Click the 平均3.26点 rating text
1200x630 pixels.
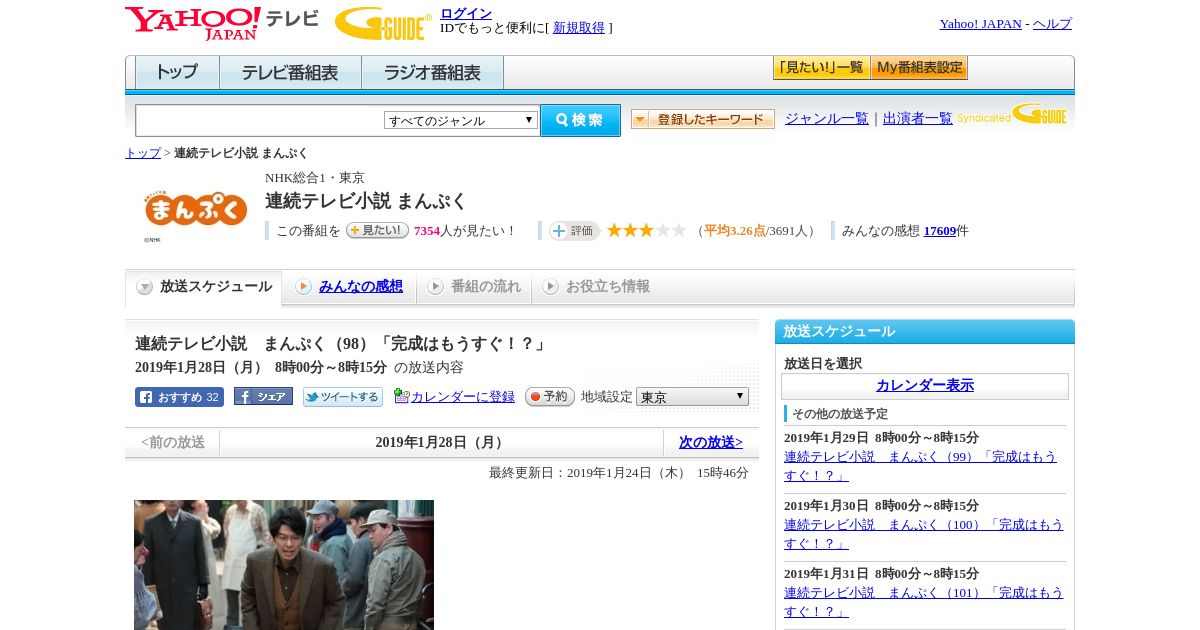[x=735, y=231]
